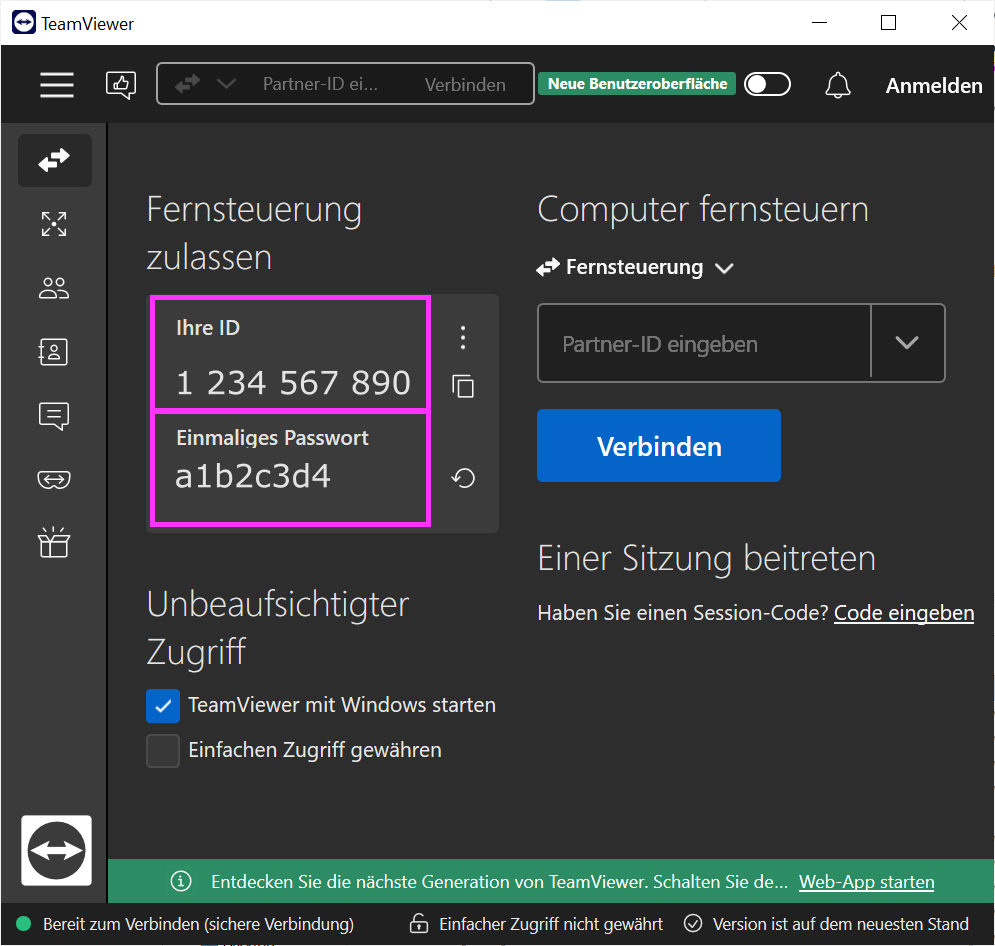Check Einfachen Zugriff gewähren
The width and height of the screenshot is (995, 946).
tap(163, 751)
